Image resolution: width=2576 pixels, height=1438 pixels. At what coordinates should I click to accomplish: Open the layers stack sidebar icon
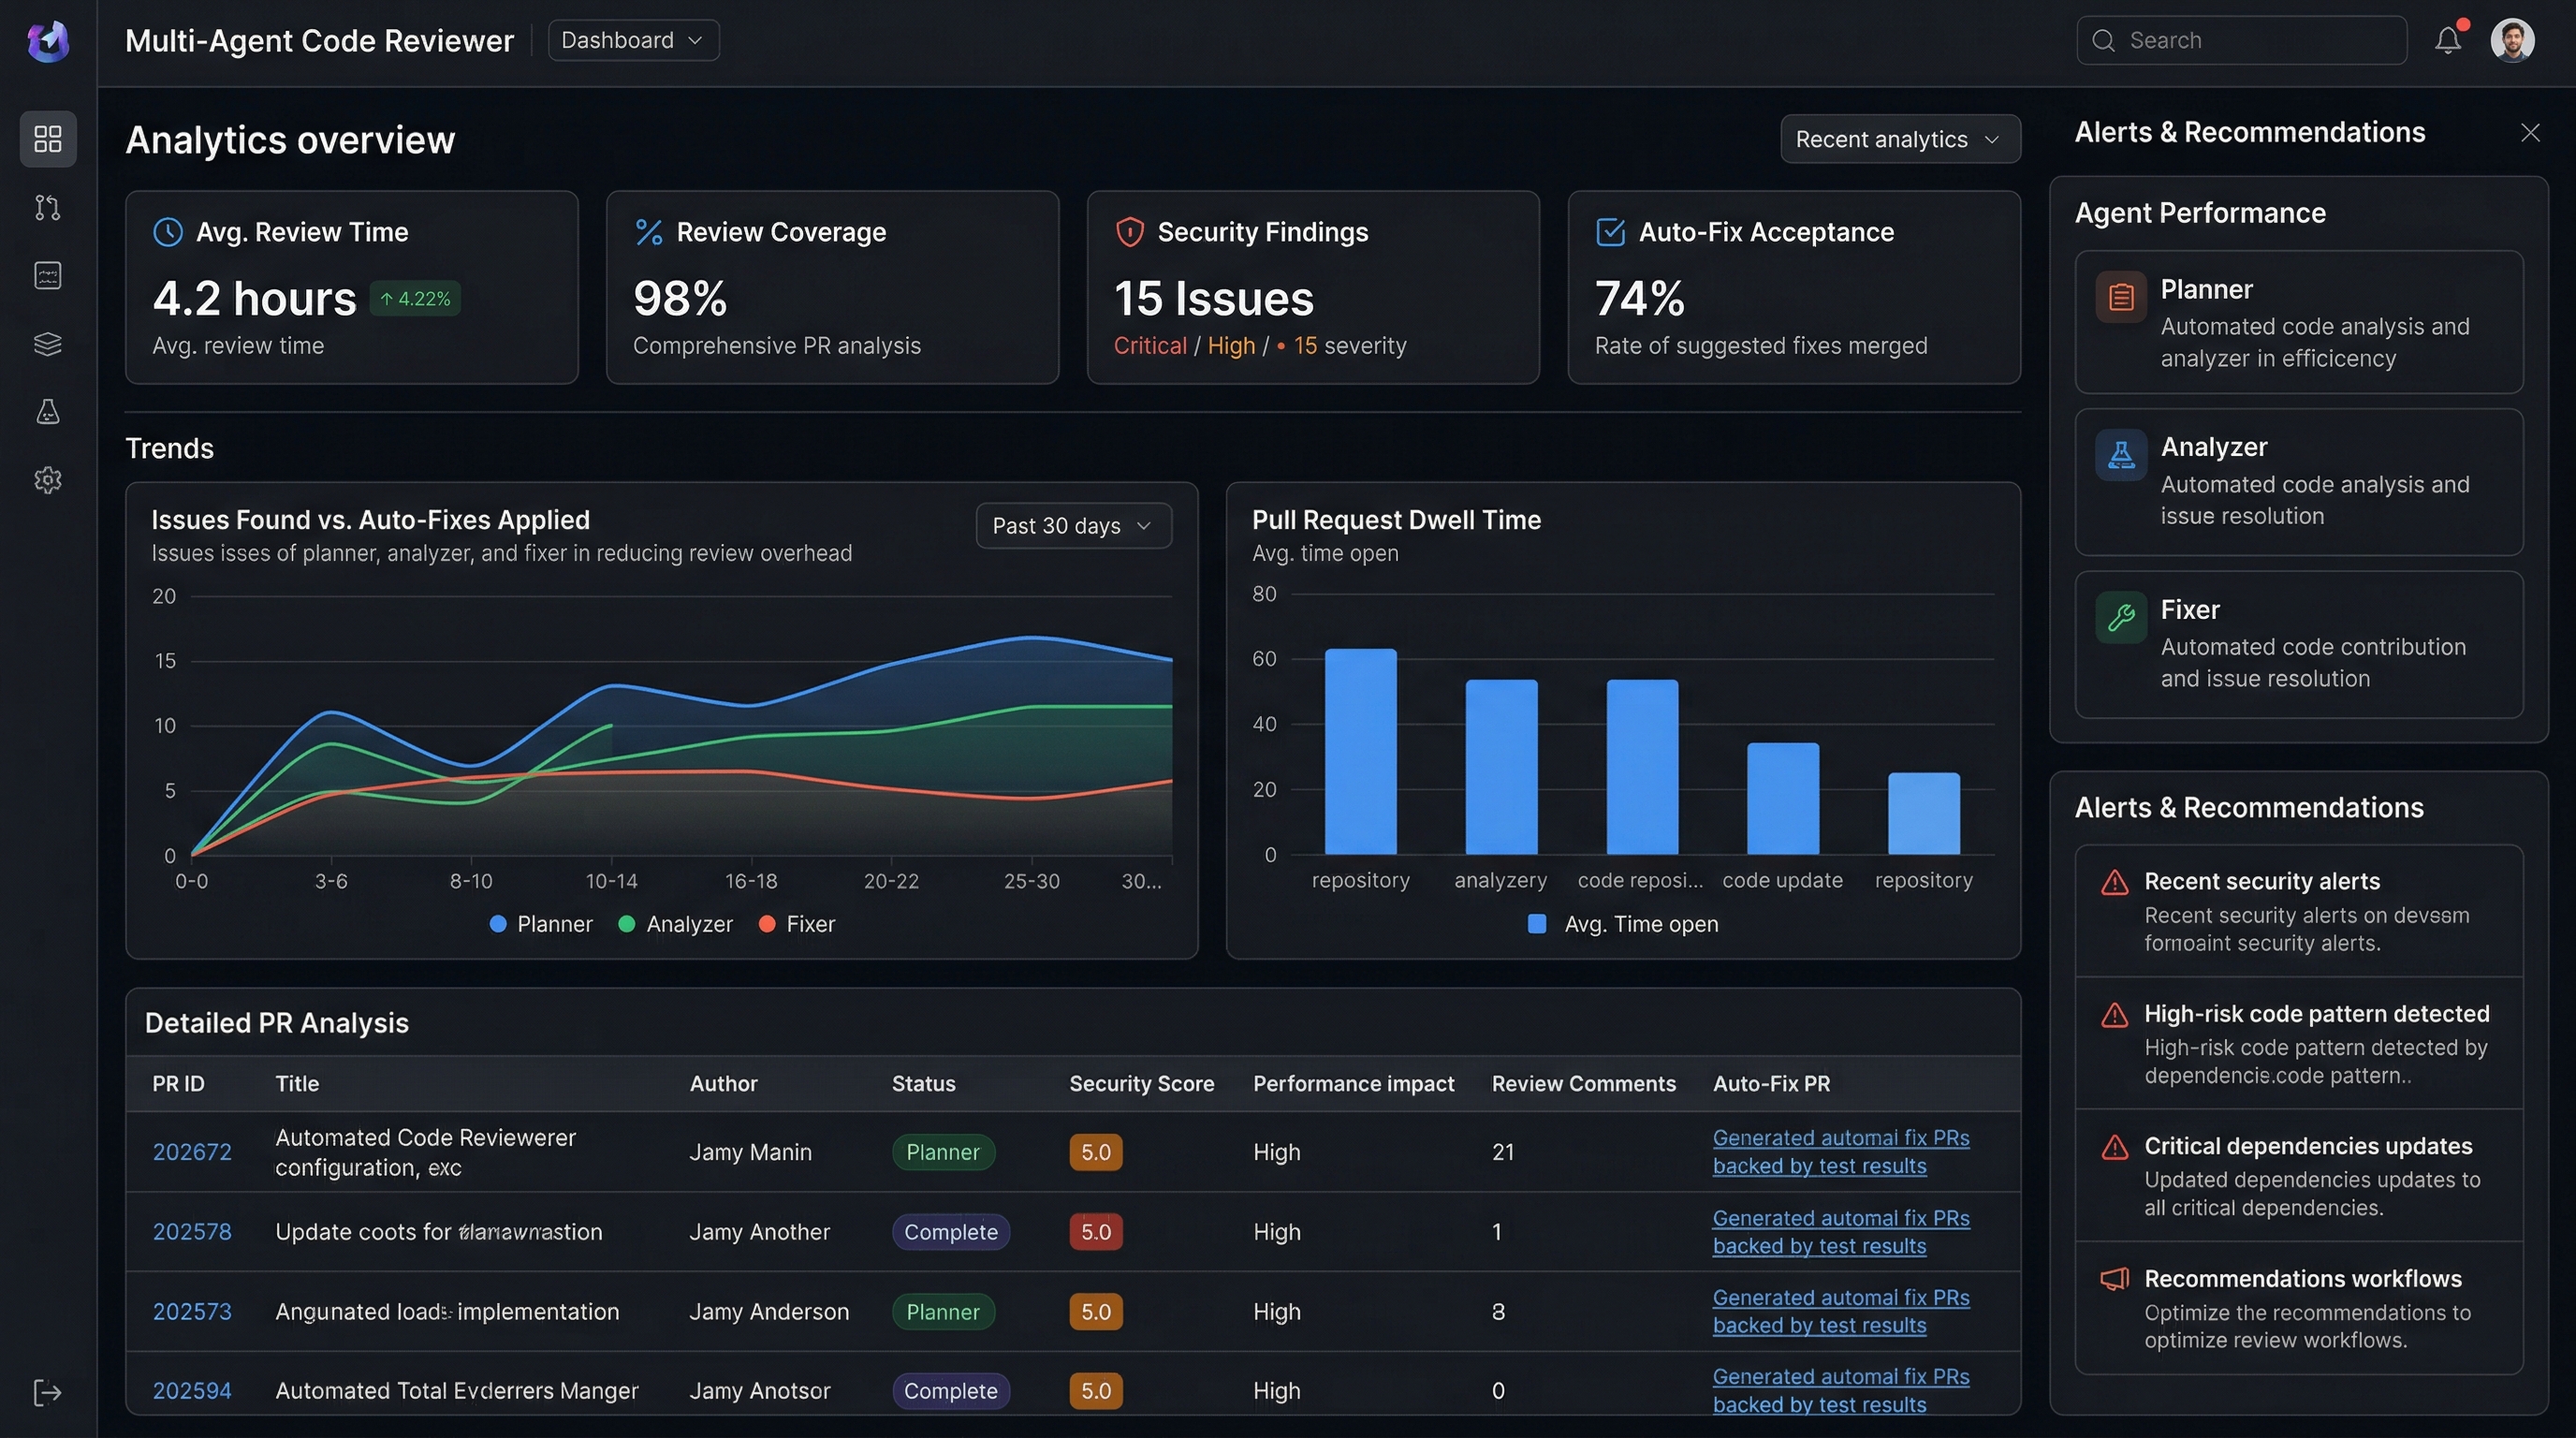(x=47, y=344)
